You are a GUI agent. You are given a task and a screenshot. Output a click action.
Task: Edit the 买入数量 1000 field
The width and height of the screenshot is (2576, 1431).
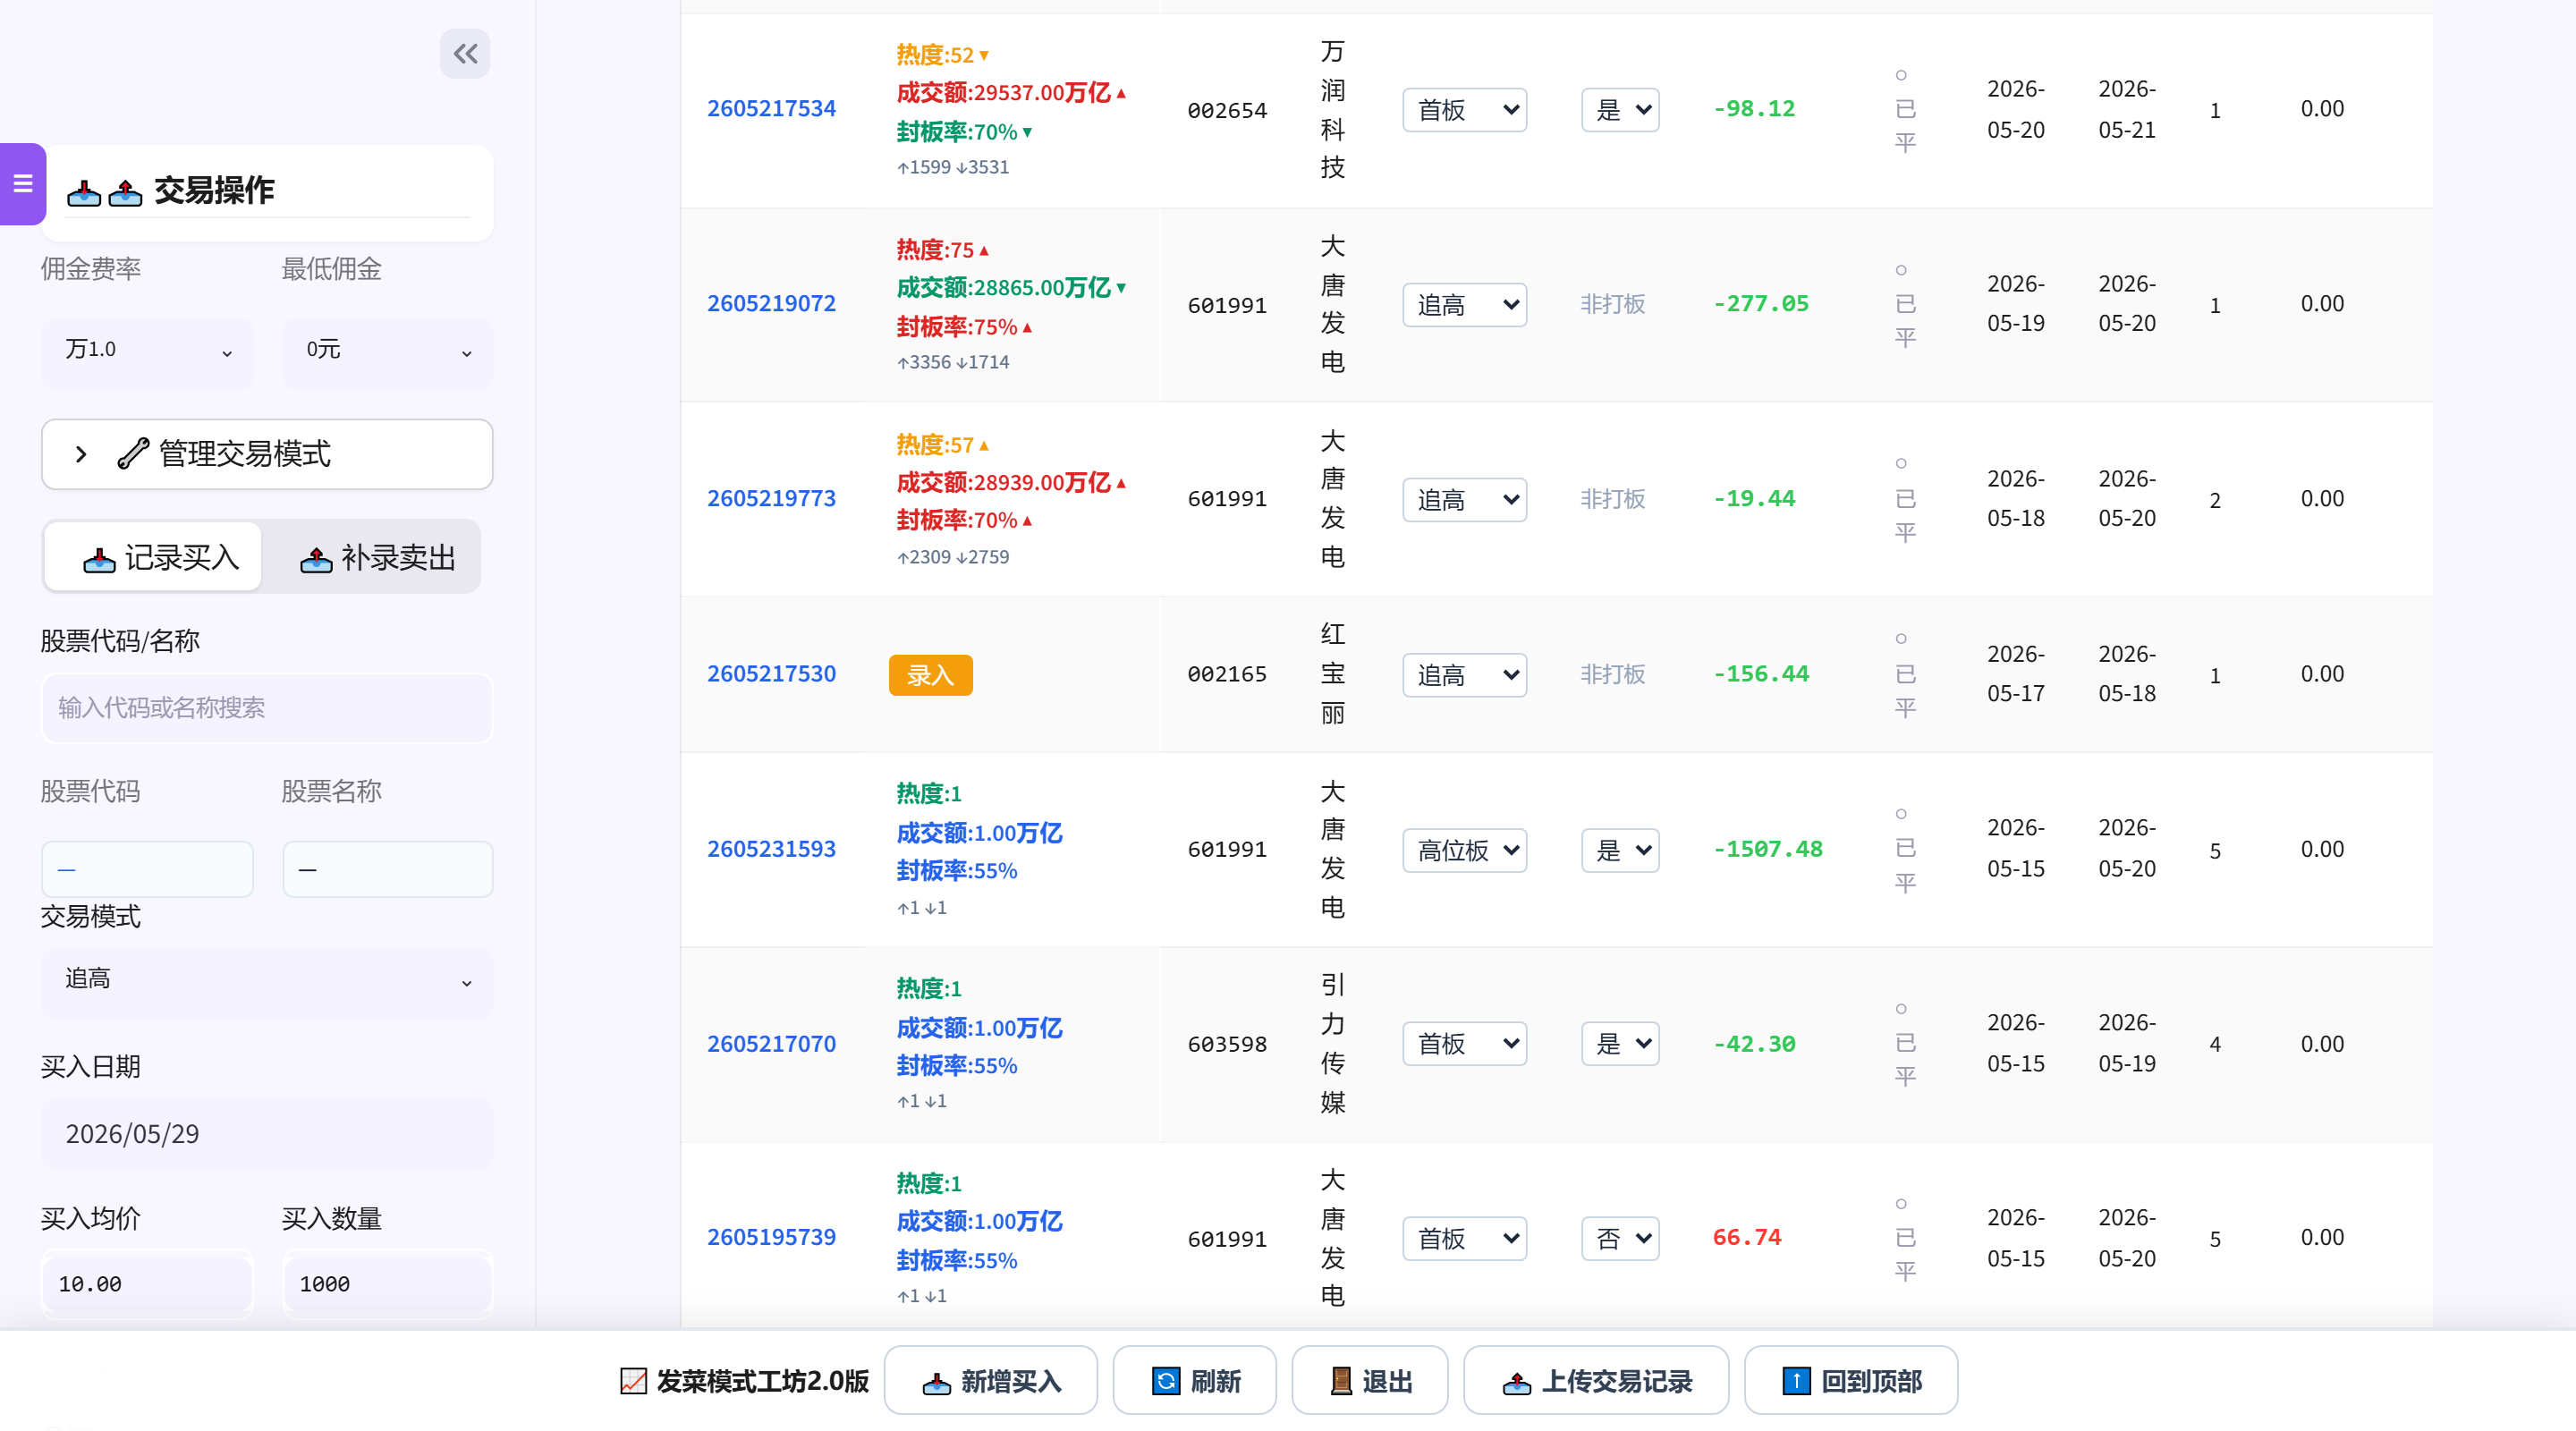click(x=388, y=1283)
